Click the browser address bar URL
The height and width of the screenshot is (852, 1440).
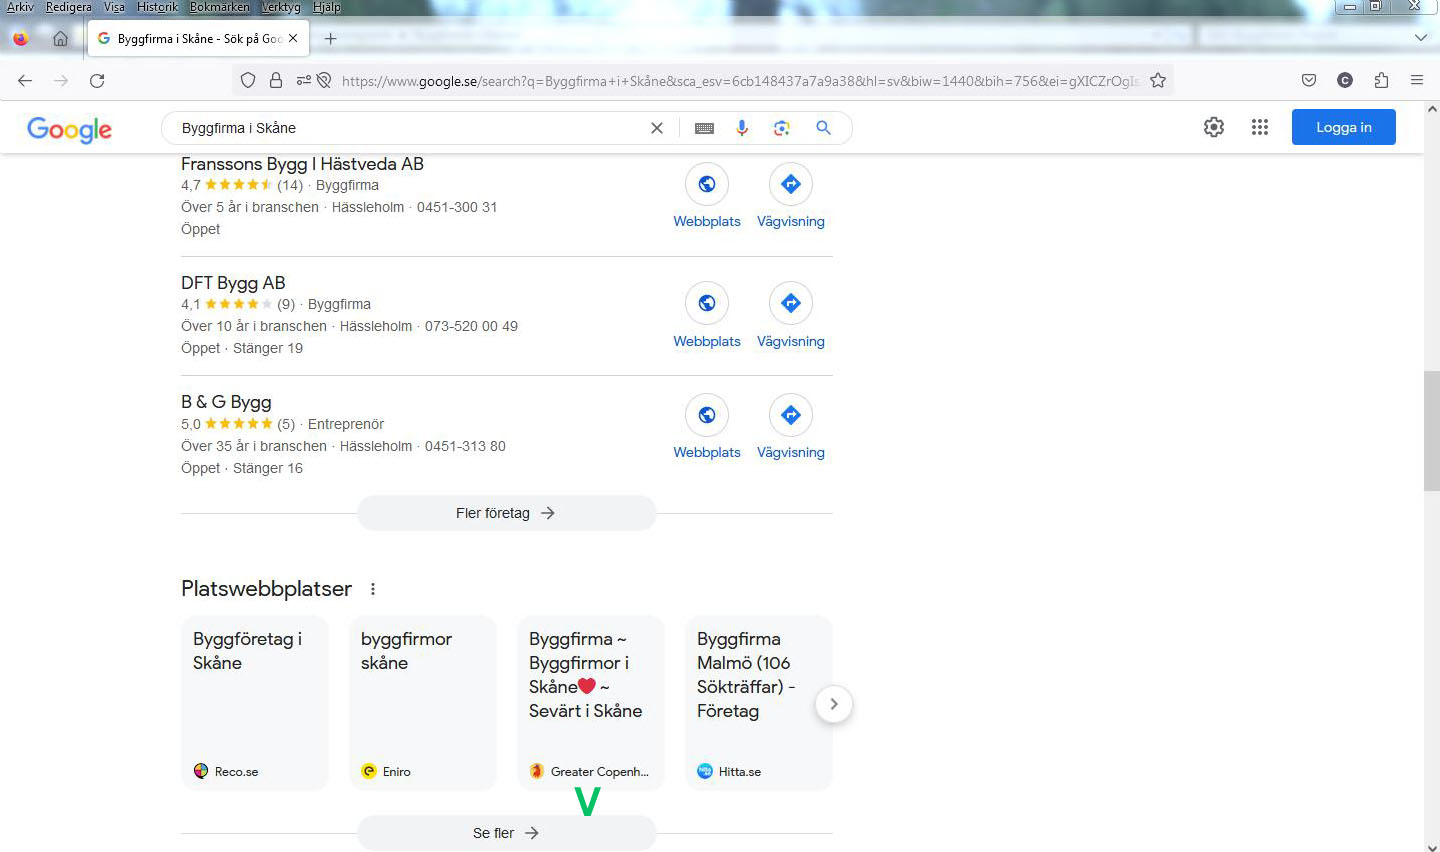(x=740, y=81)
